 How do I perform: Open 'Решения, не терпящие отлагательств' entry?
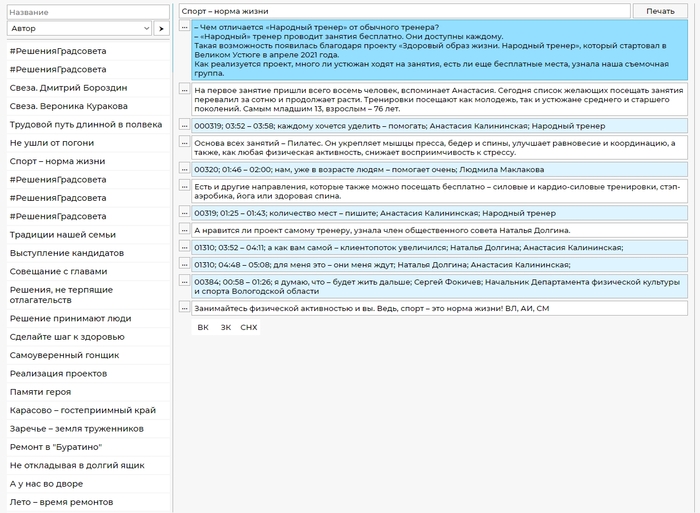point(88,295)
